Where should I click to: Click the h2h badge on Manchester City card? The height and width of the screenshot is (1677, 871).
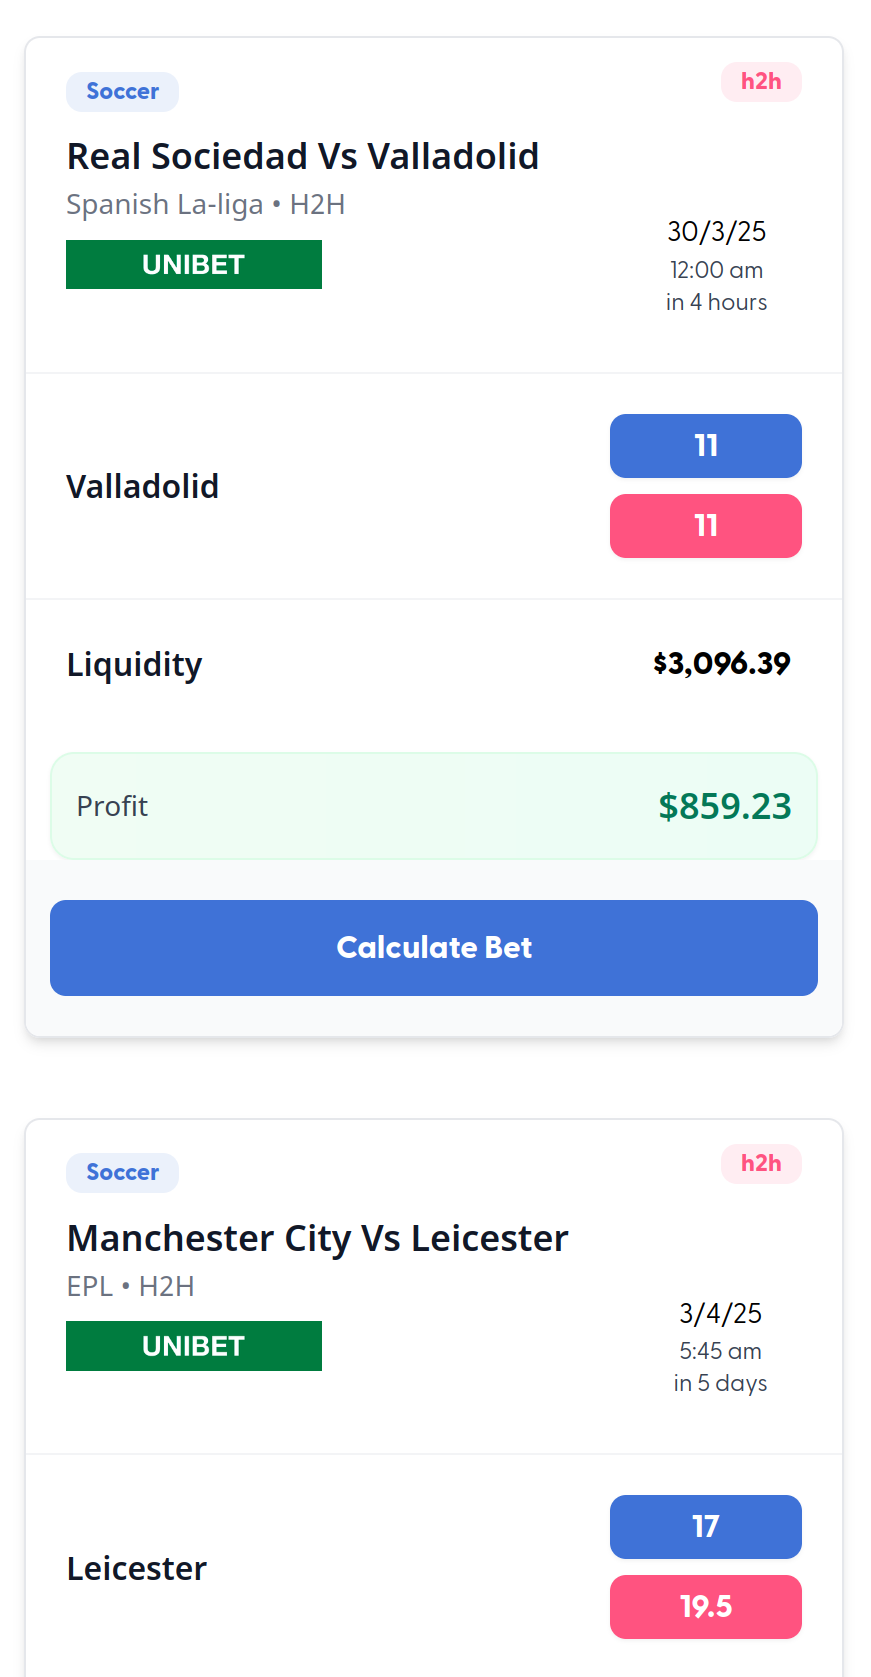point(761,1163)
